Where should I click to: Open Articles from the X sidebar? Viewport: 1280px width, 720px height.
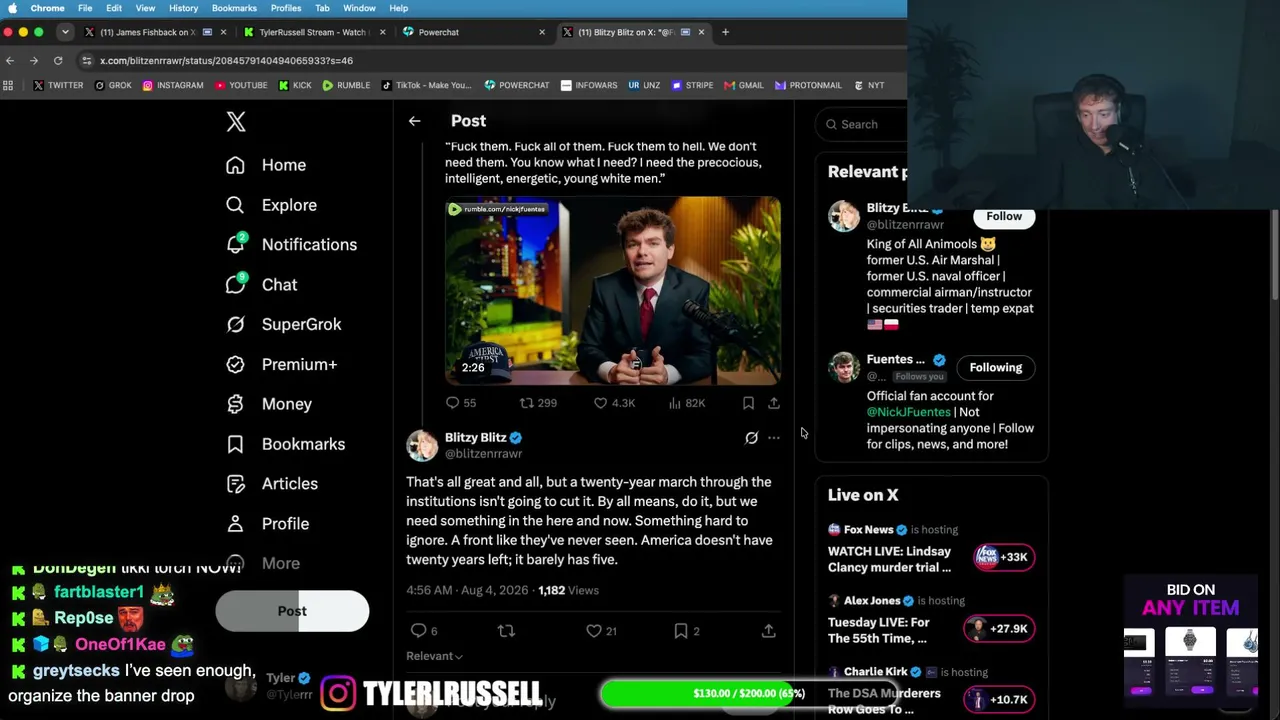[x=272, y=484]
